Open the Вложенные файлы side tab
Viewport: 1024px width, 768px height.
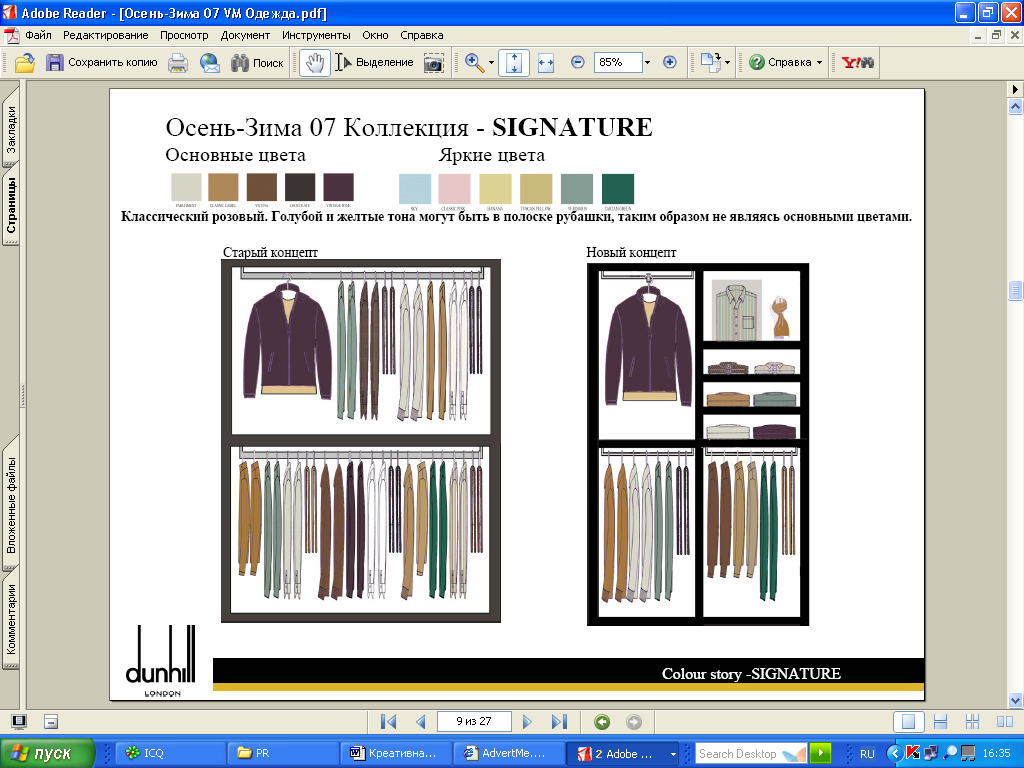click(x=11, y=505)
